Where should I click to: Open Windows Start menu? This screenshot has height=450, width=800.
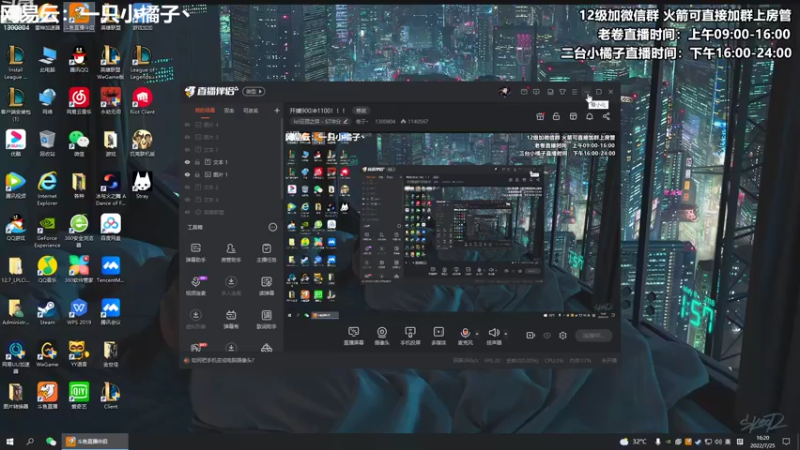point(10,441)
